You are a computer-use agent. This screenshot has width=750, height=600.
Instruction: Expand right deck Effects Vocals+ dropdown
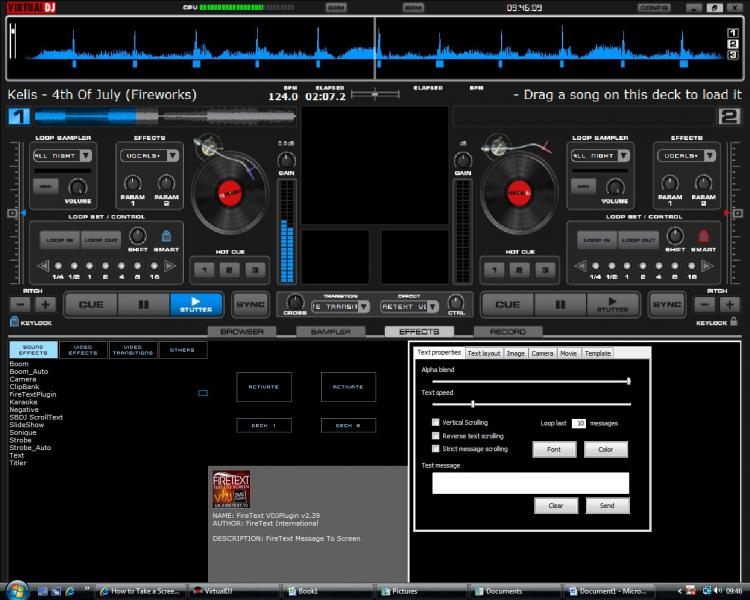[711, 156]
